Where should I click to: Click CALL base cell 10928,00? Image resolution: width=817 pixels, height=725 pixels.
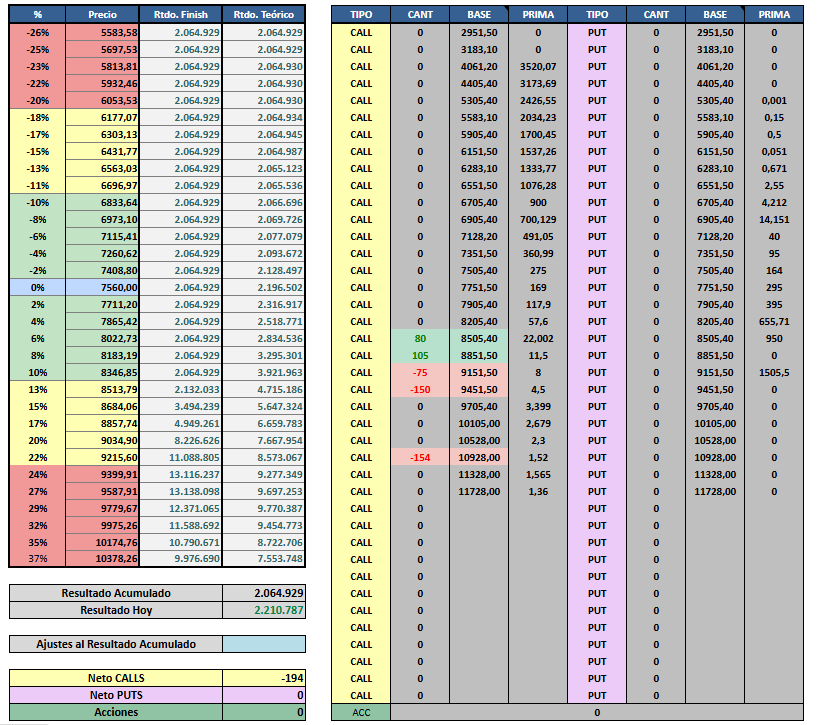pyautogui.click(x=479, y=458)
